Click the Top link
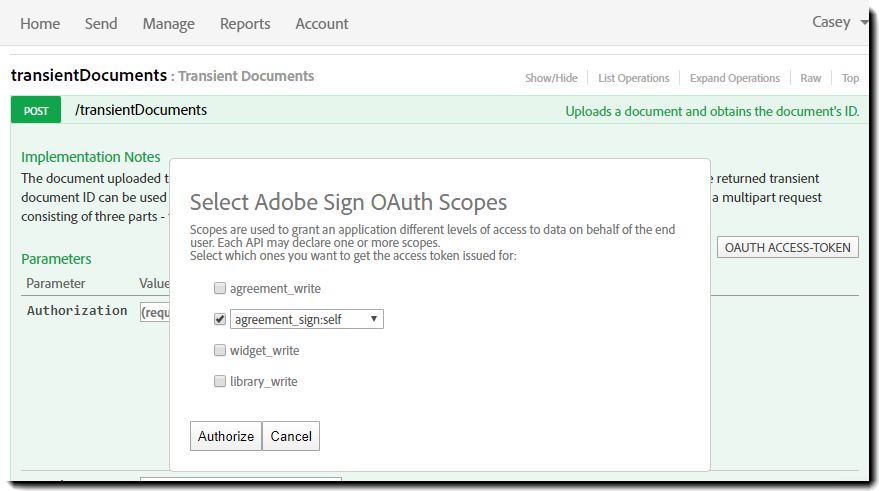 [850, 78]
